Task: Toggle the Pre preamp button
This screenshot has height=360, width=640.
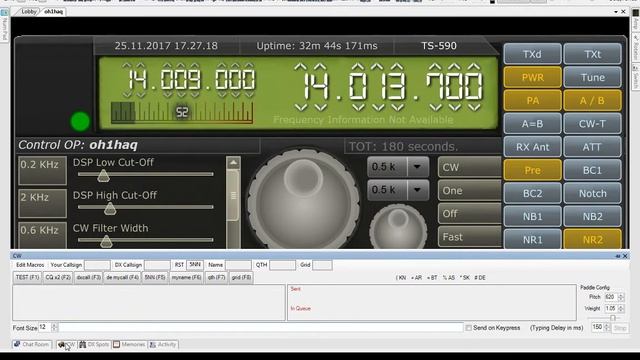Action: (x=532, y=170)
